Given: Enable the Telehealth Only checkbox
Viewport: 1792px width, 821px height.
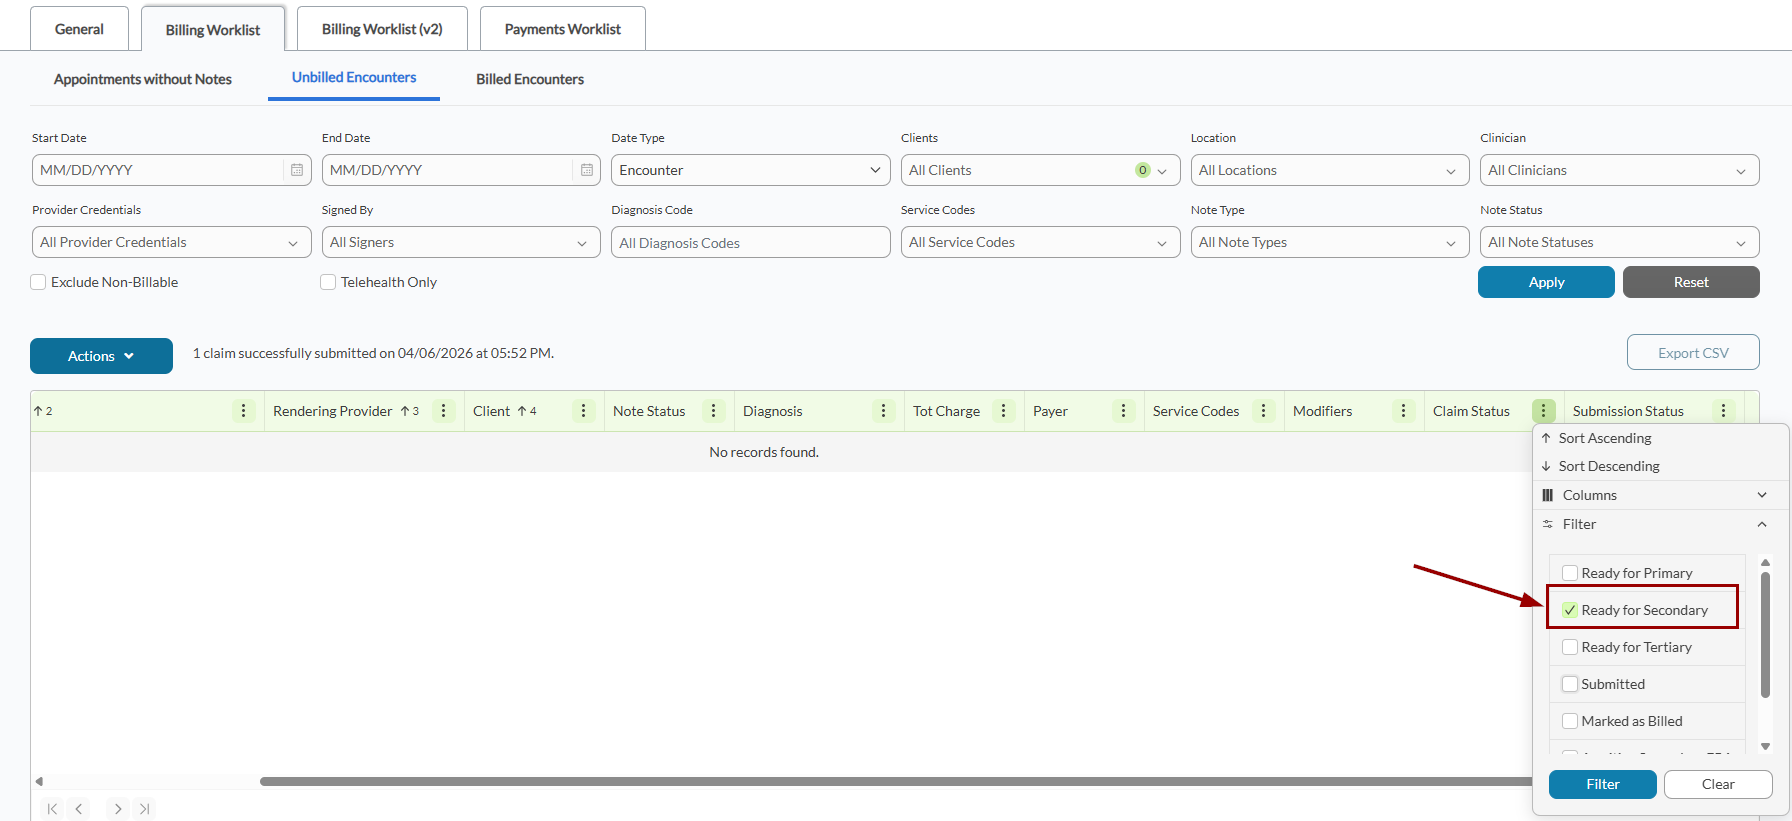Looking at the screenshot, I should [328, 282].
